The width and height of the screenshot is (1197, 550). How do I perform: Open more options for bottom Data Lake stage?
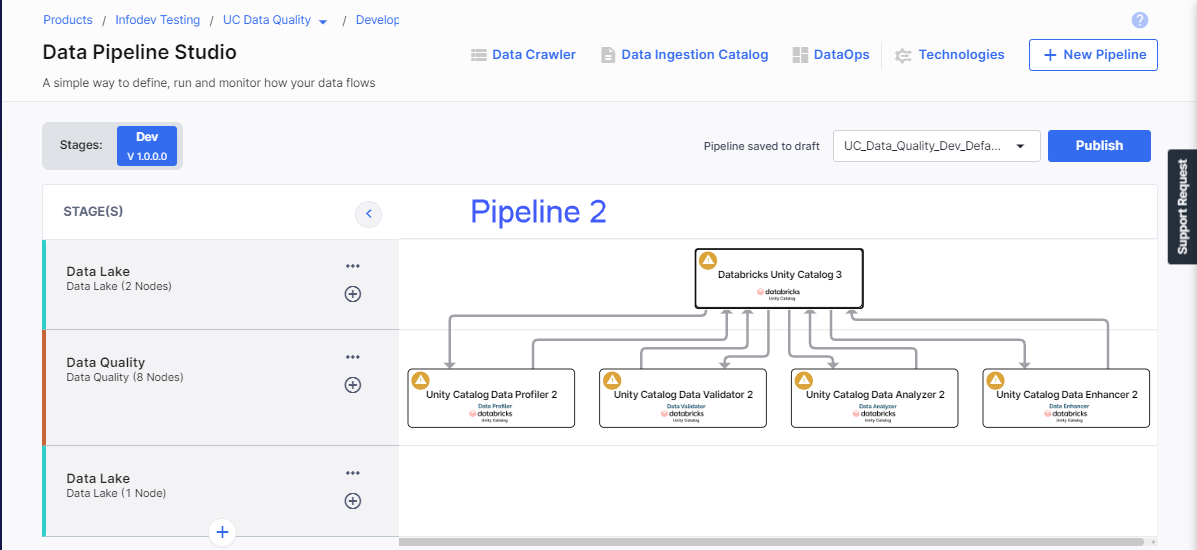coord(353,473)
